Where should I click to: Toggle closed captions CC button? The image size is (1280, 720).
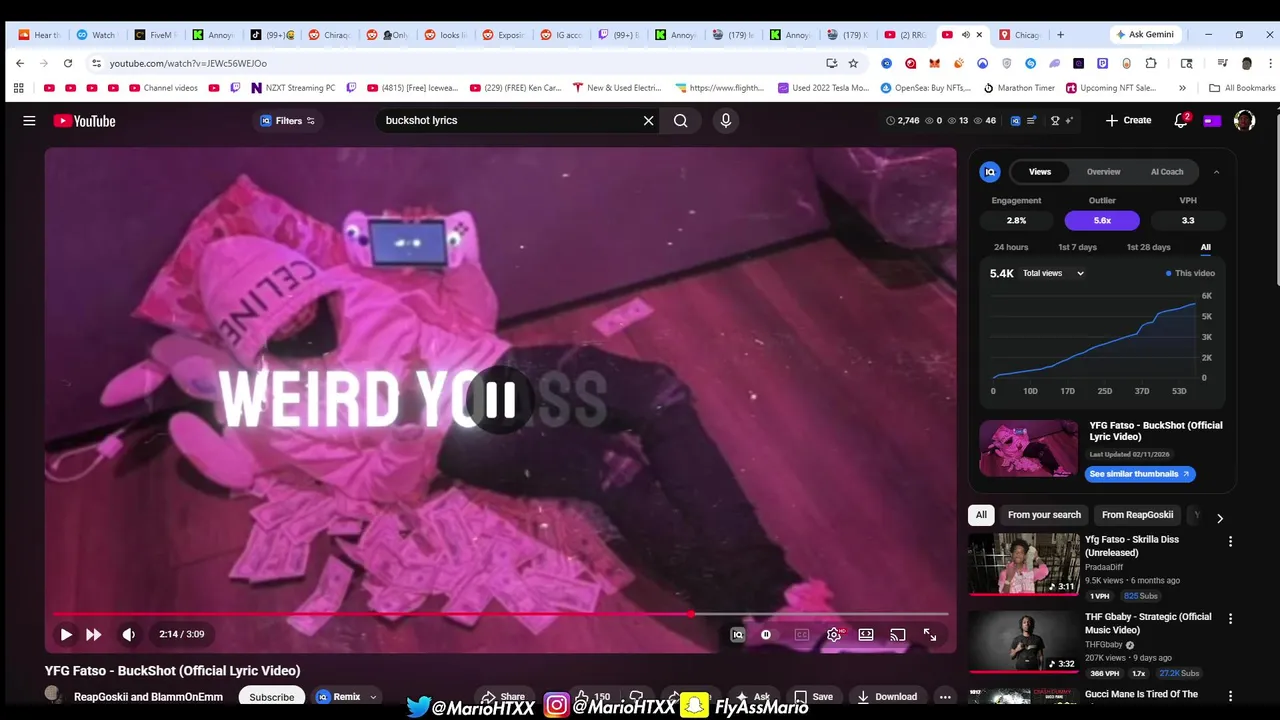coord(801,634)
